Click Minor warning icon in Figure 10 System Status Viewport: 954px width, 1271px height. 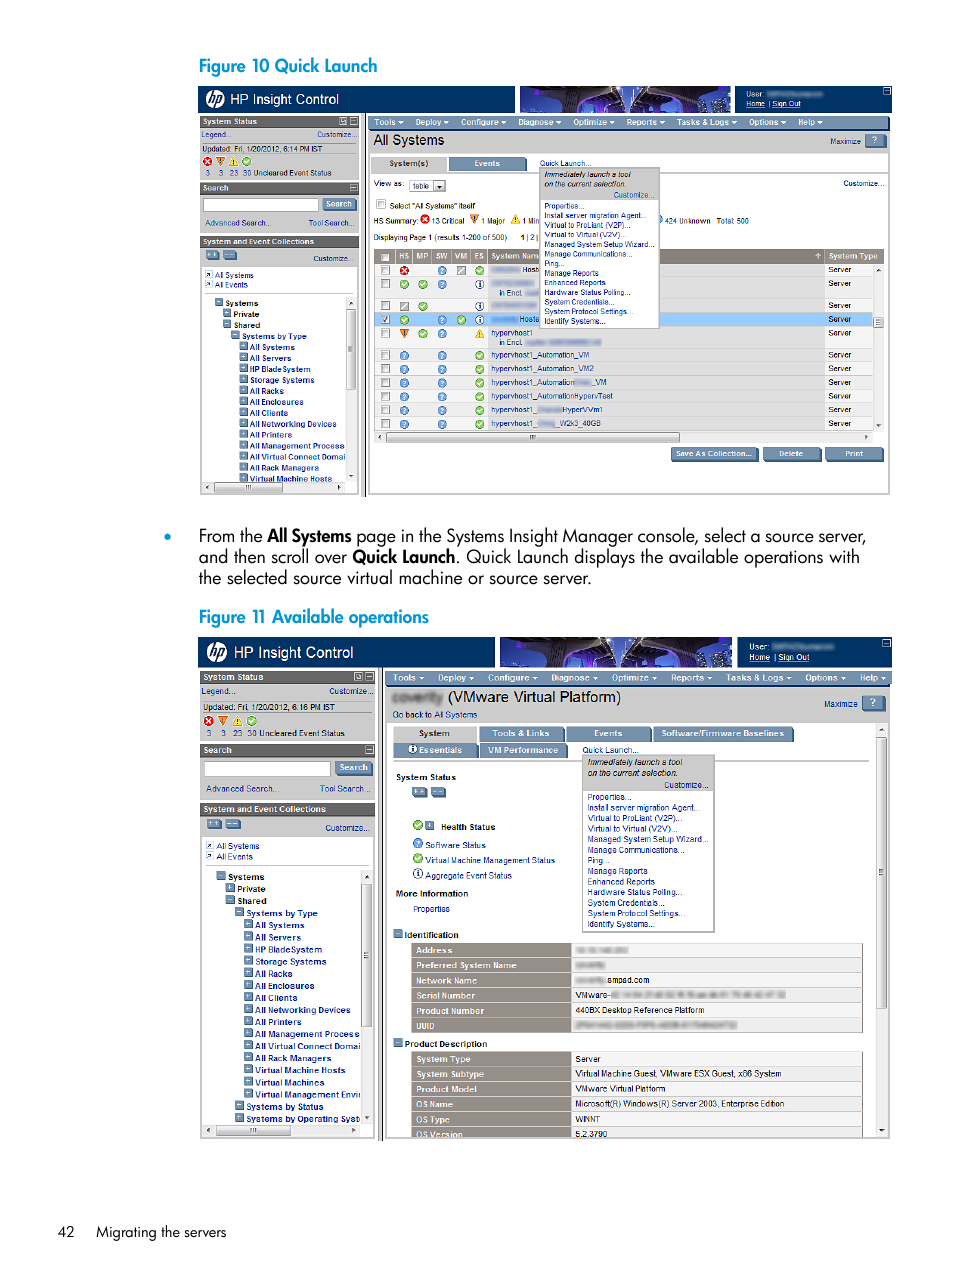234,161
